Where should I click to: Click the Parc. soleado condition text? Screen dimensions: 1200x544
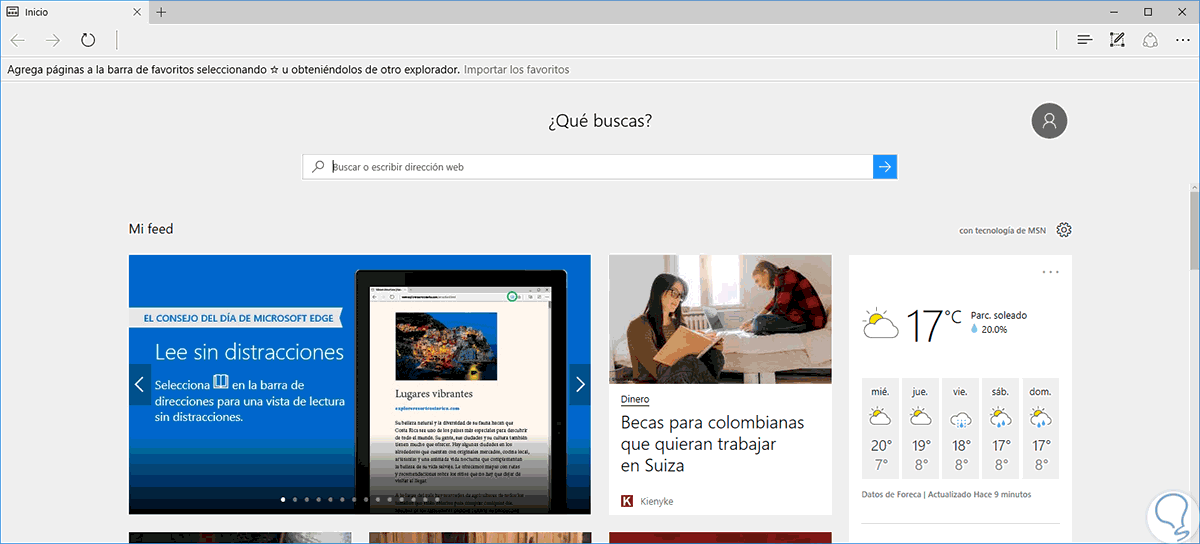tap(998, 315)
